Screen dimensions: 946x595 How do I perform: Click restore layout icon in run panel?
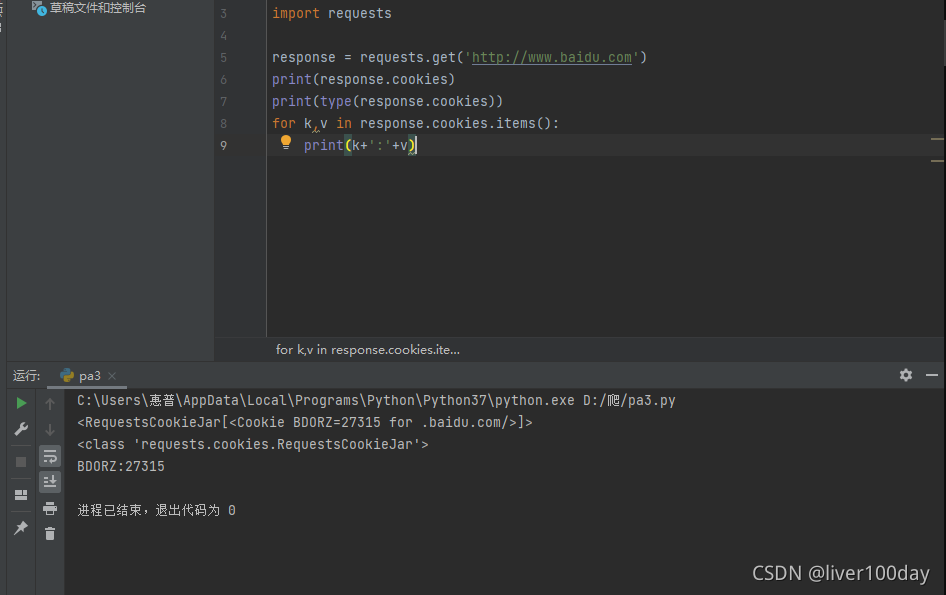tap(21, 495)
